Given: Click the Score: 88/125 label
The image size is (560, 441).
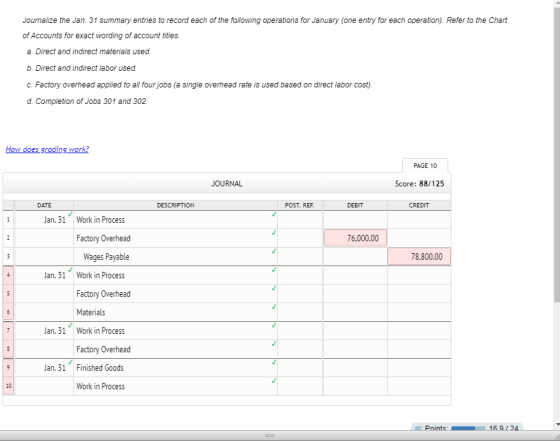Looking at the screenshot, I should [x=419, y=184].
